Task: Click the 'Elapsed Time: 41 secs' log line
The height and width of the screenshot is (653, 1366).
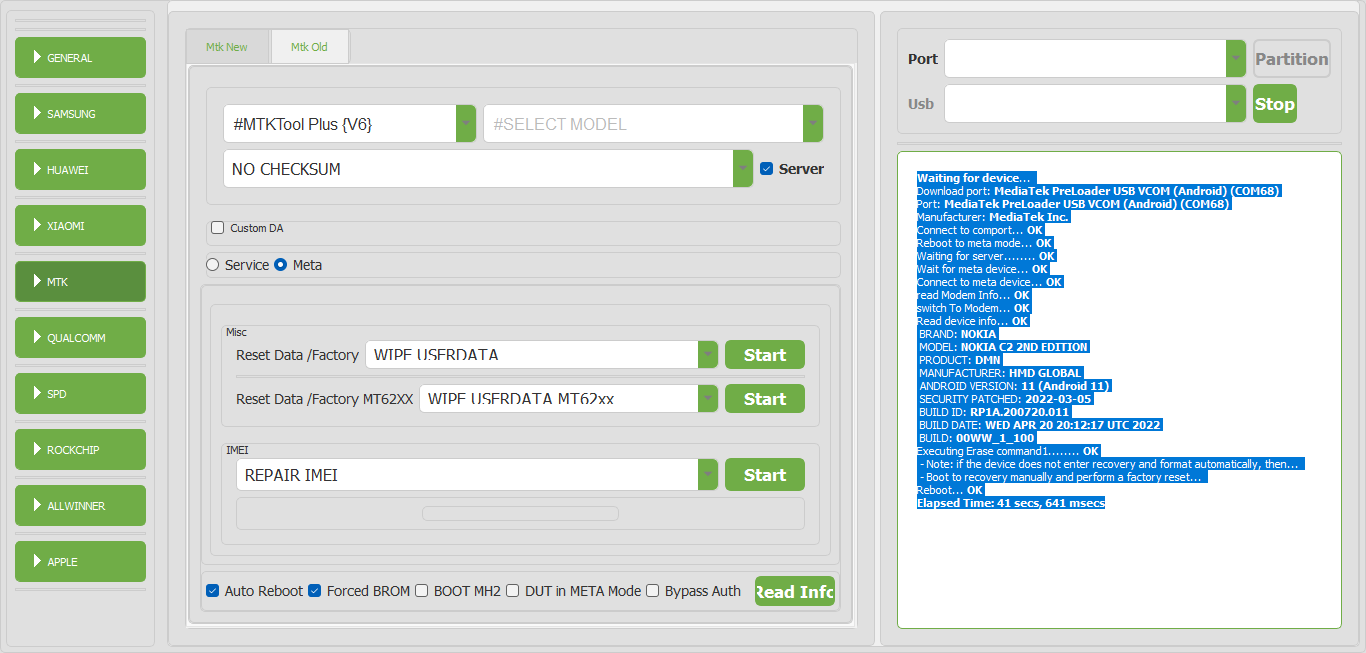Action: tap(1011, 503)
